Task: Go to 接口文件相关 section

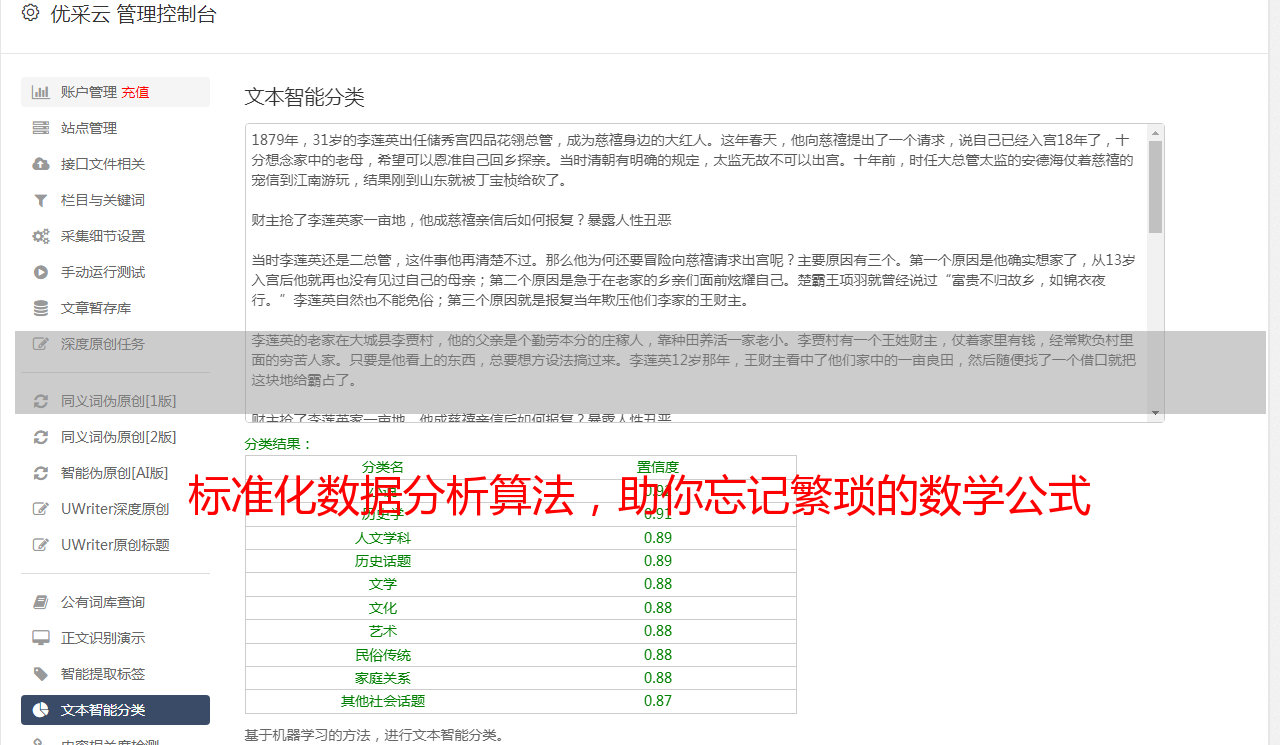Action: (115, 164)
